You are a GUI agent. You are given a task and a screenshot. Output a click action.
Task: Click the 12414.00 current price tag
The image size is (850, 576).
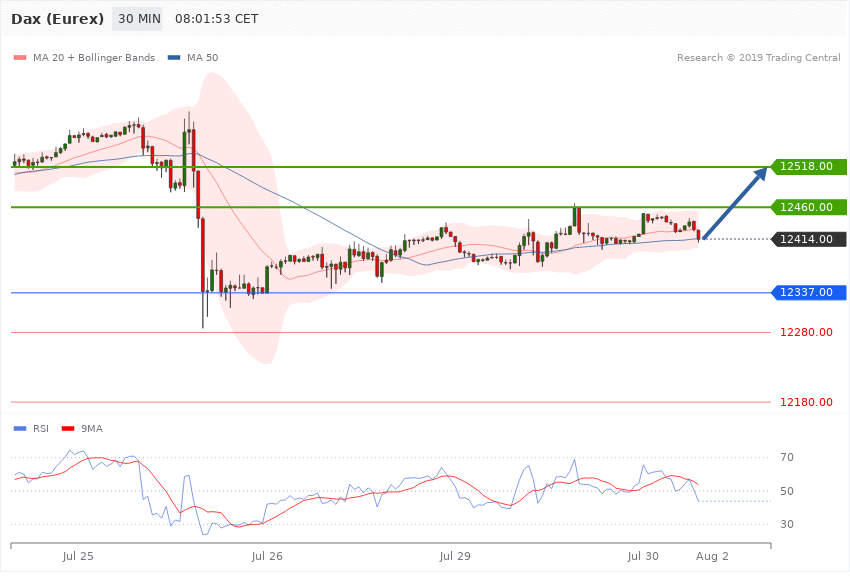tap(808, 239)
